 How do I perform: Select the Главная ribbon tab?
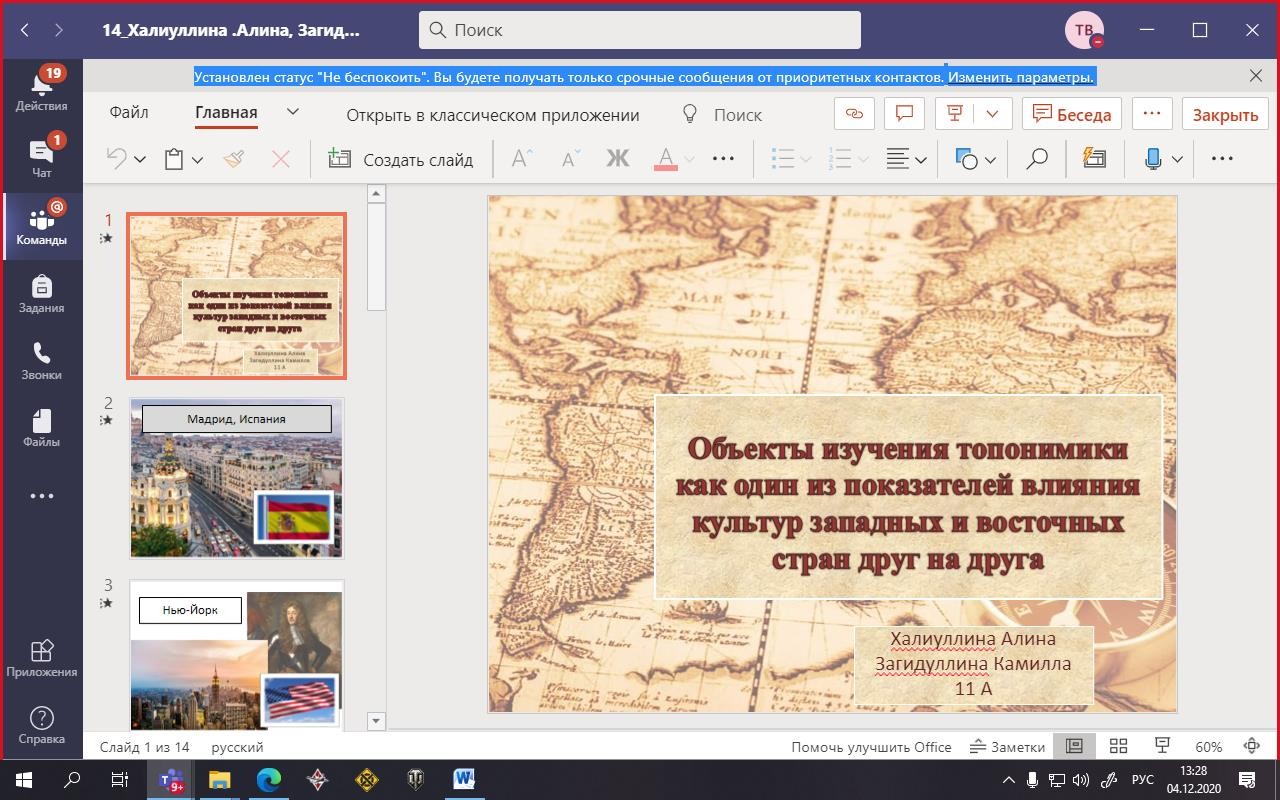(x=226, y=113)
